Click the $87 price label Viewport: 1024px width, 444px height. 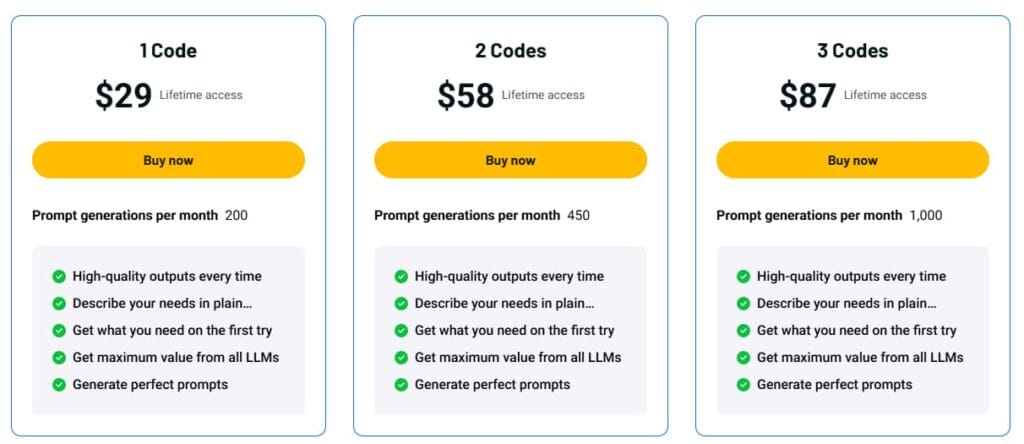808,95
